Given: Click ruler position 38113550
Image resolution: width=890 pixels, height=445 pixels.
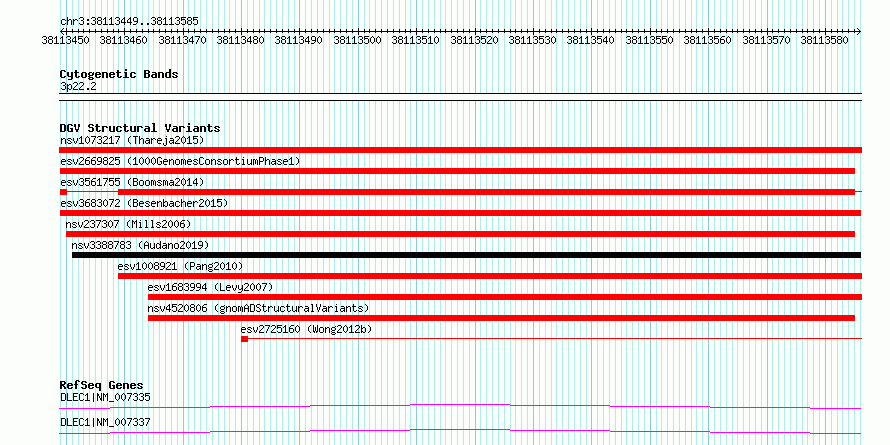Looking at the screenshot, I should click(650, 40).
